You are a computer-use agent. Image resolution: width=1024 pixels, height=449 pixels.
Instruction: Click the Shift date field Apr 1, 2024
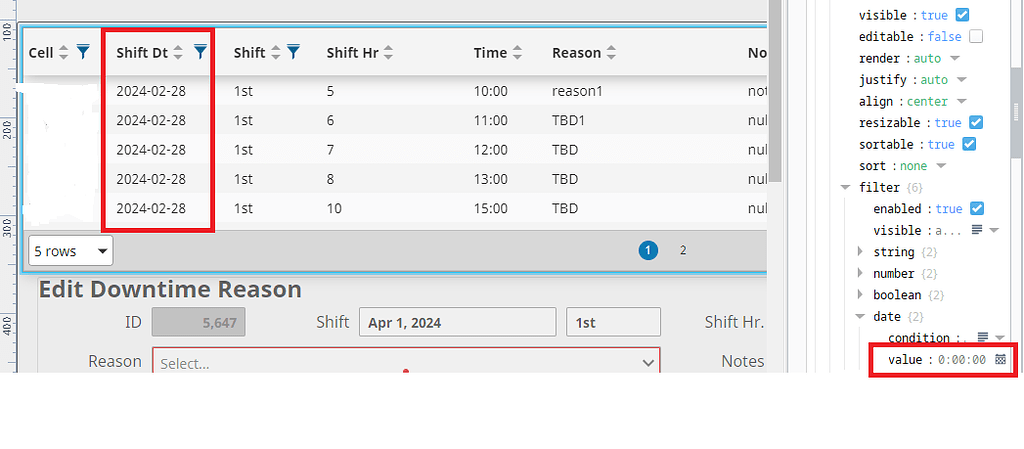(x=457, y=322)
